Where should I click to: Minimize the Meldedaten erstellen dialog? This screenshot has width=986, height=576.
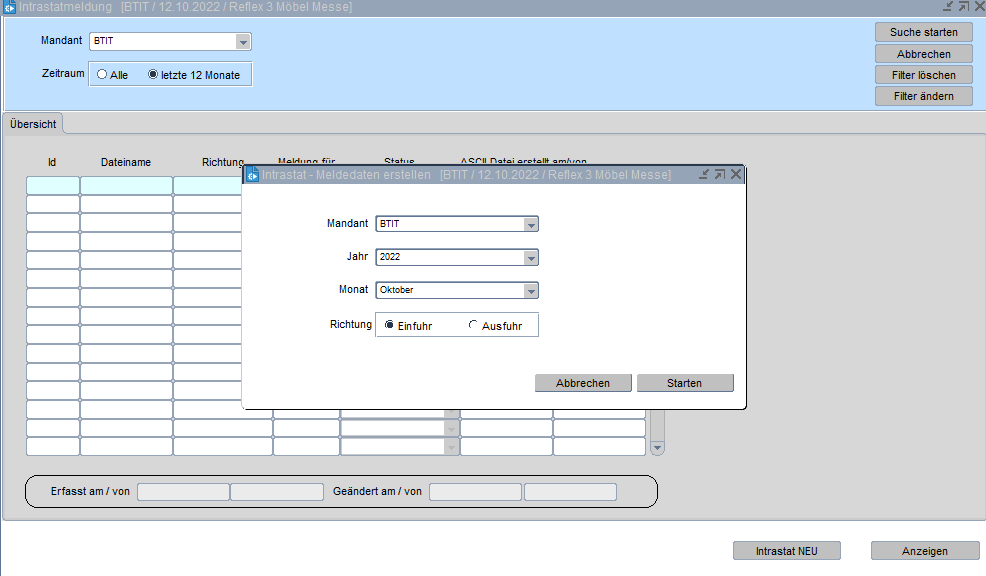pyautogui.click(x=704, y=174)
